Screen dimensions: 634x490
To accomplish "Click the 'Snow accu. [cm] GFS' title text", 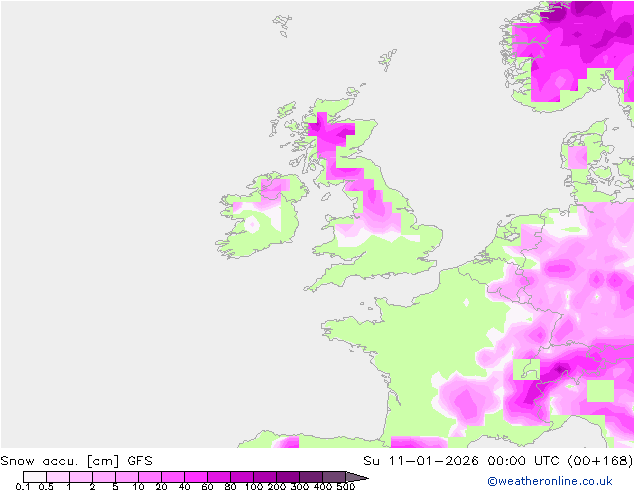I will pos(76,461).
